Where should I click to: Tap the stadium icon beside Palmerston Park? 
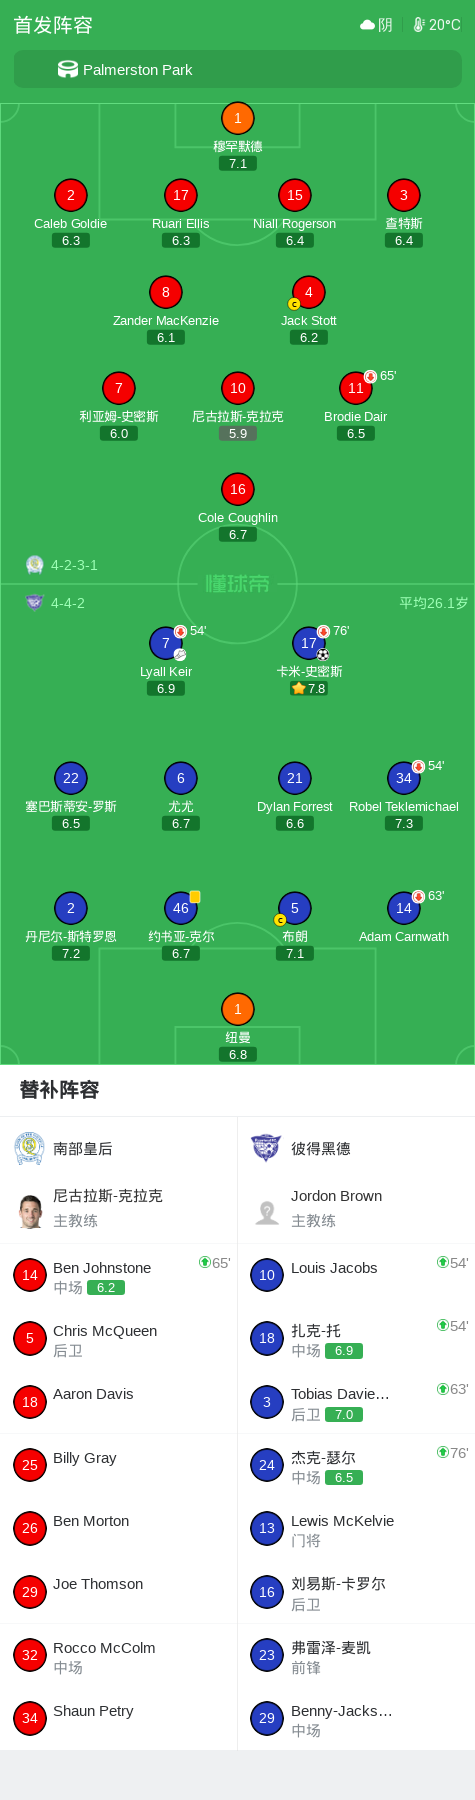[68, 69]
